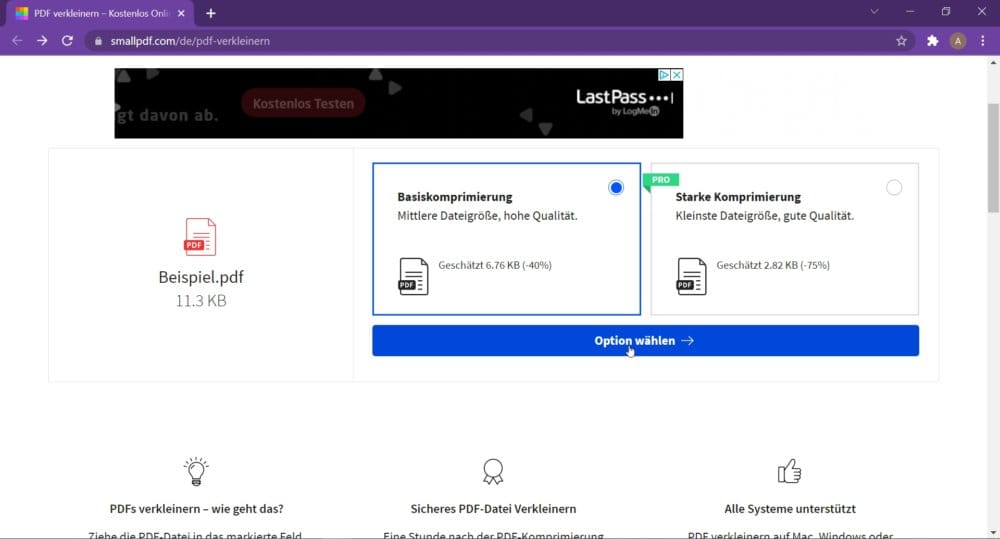The image size is (1000, 539).
Task: Select the Basiskomprimierung radio button
Action: [615, 188]
